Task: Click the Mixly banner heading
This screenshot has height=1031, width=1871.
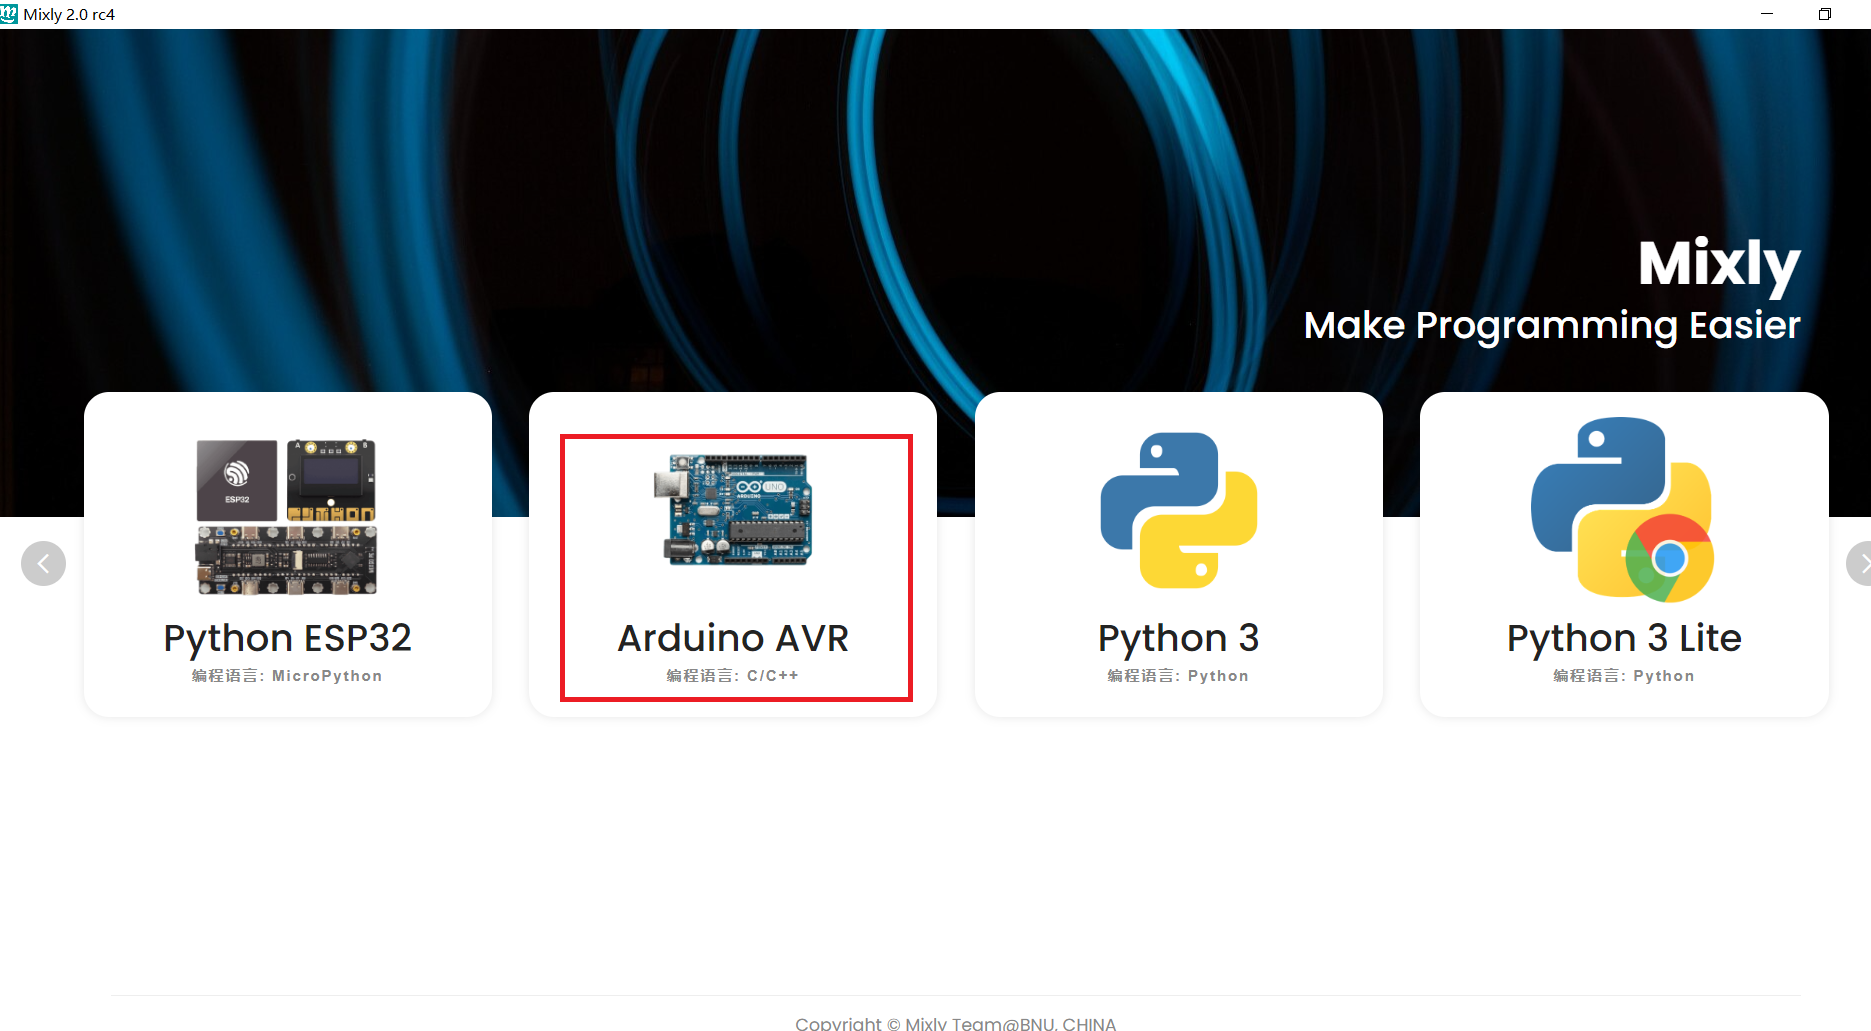Action: tap(1719, 265)
